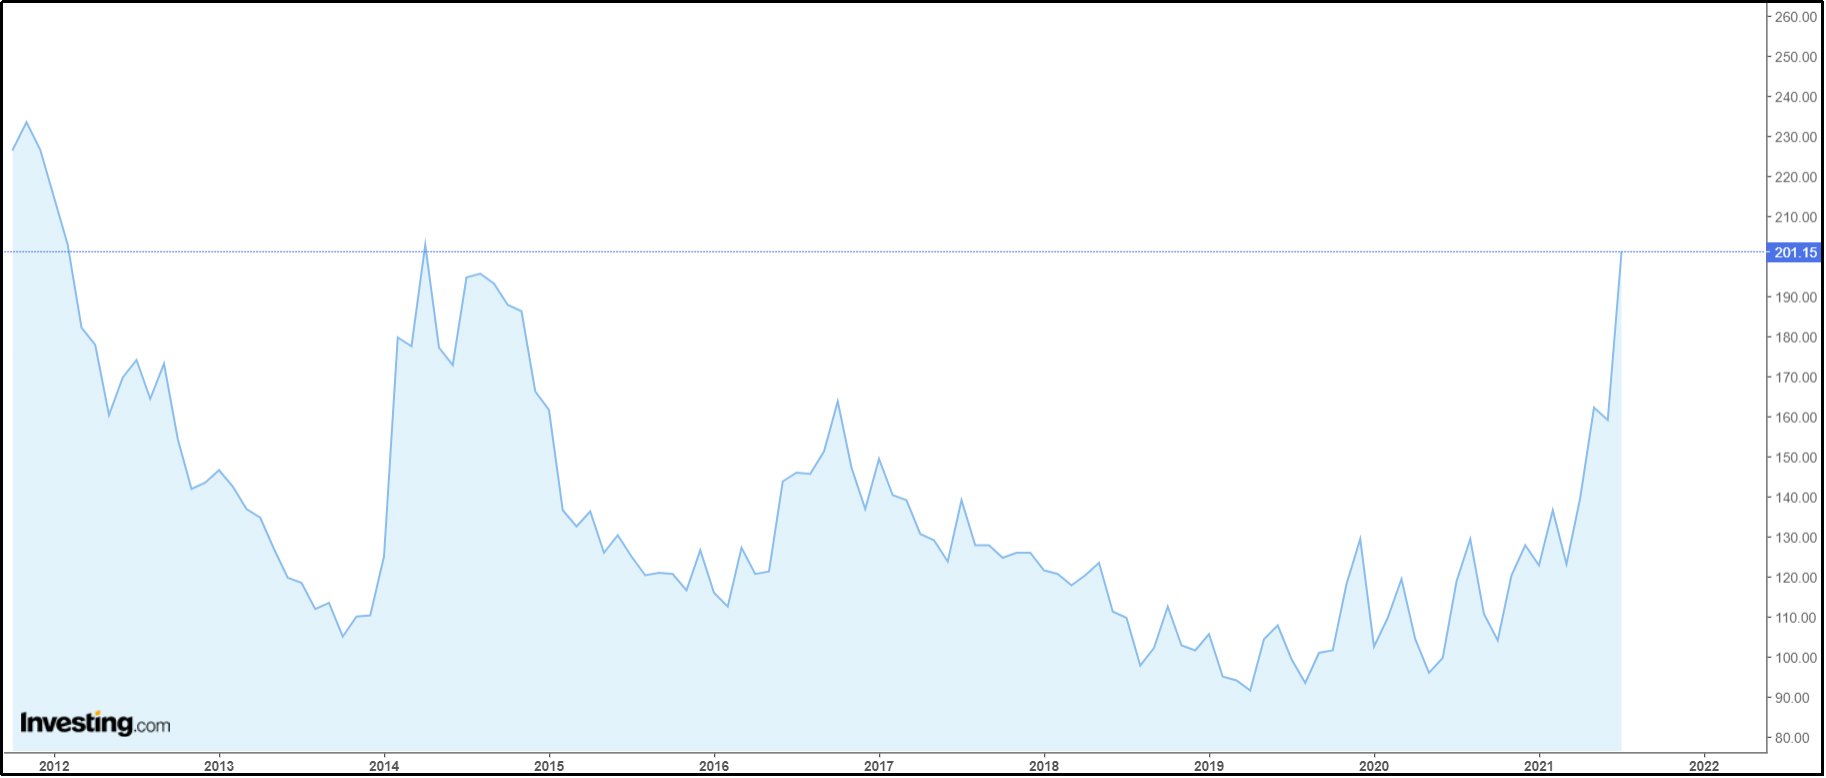1826x778 pixels.
Task: Click the 180.00 price axis label
Action: point(1796,337)
